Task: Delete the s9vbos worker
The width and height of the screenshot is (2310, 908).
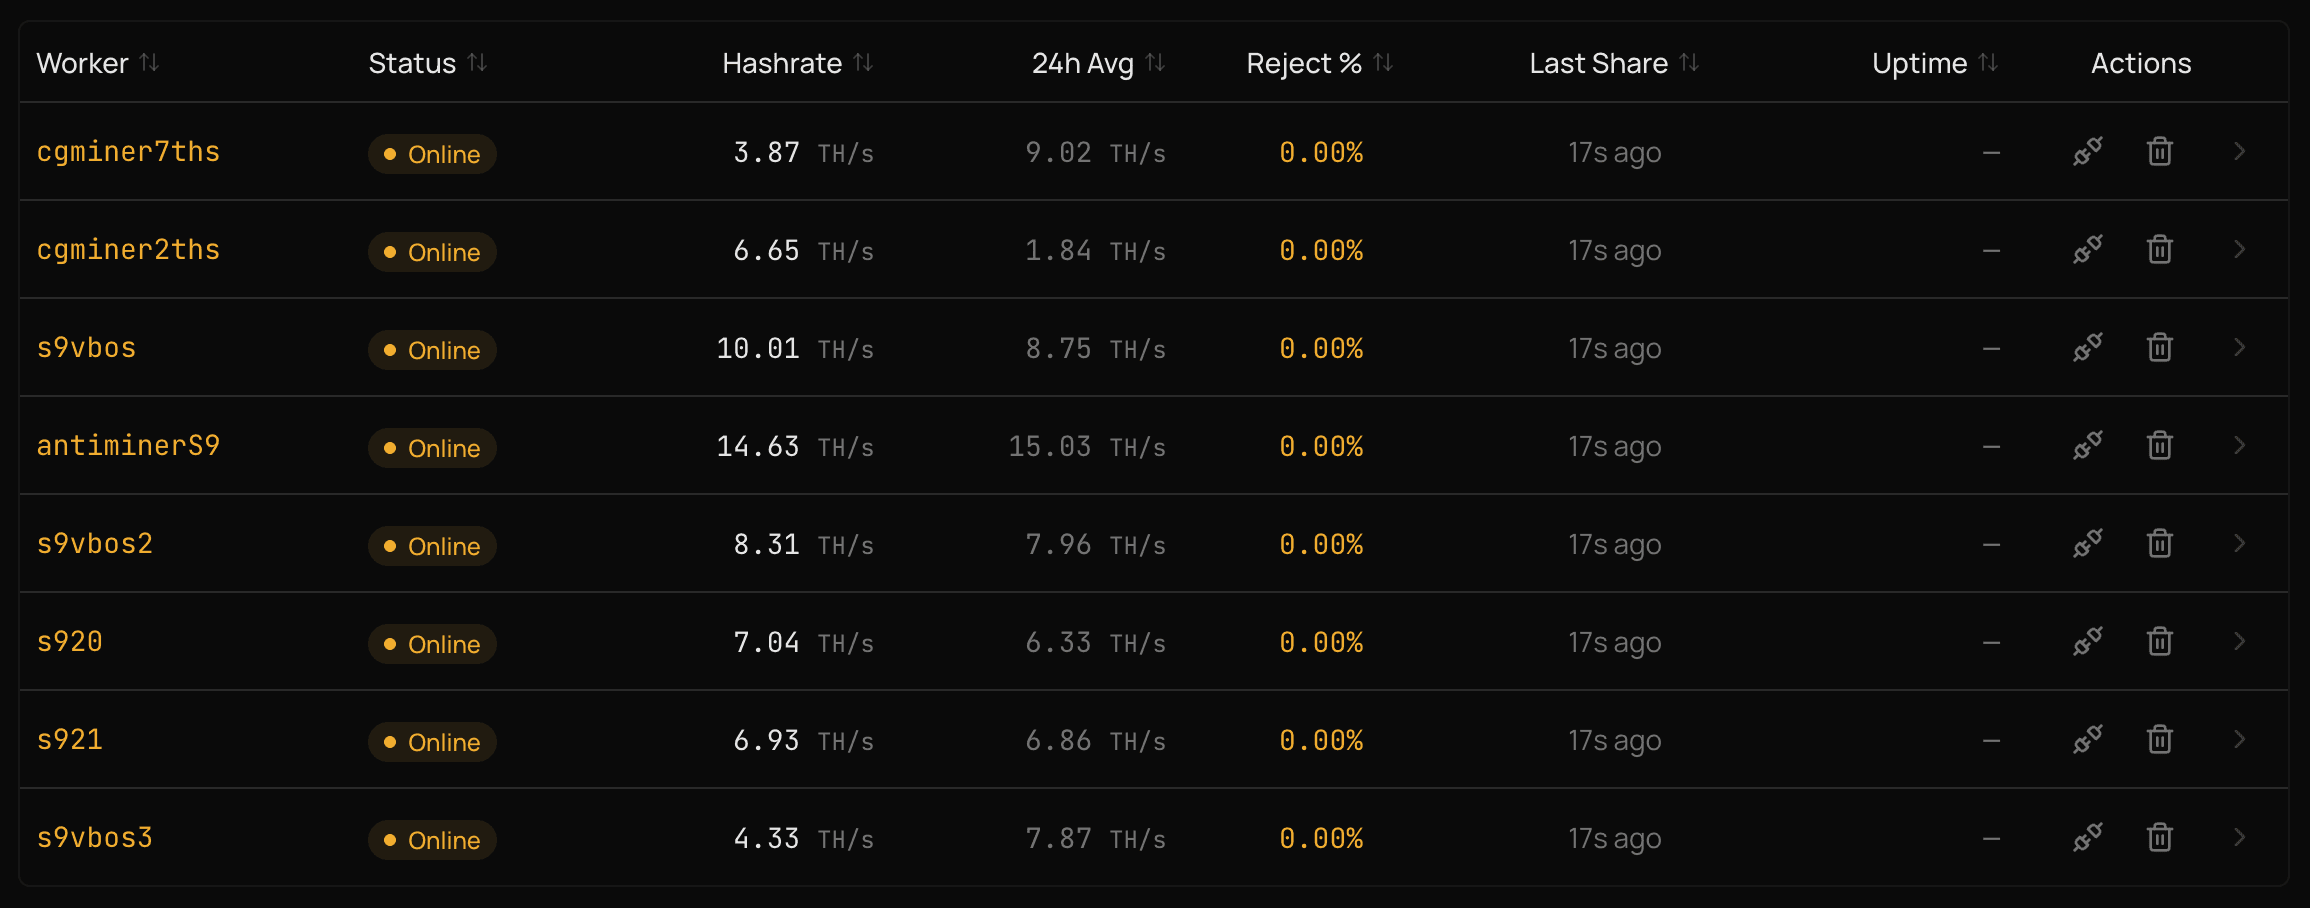Action: 2159,348
